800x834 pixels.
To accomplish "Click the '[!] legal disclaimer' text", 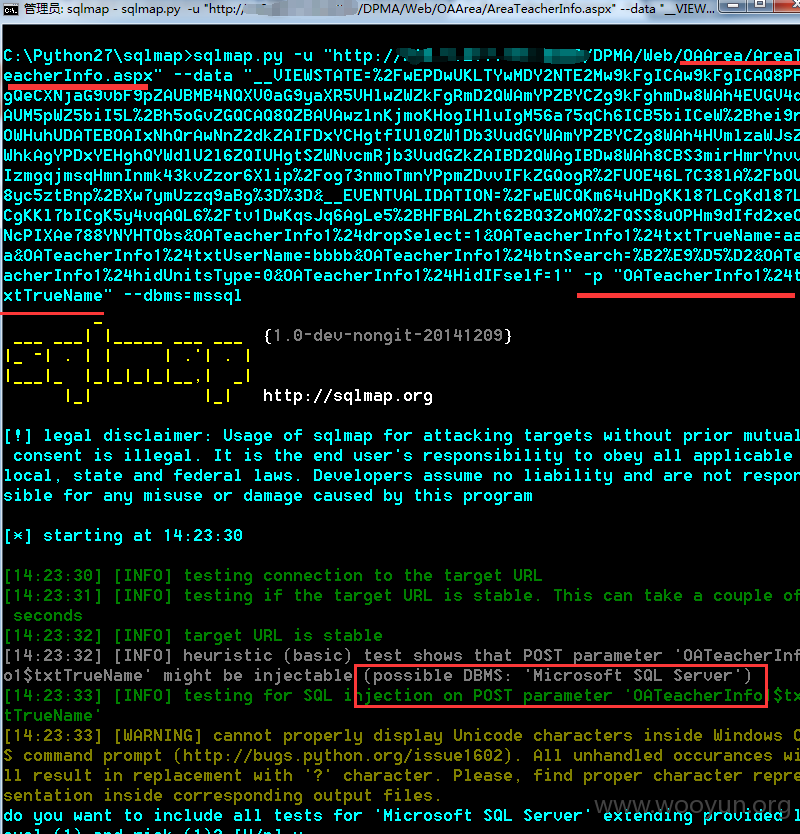I will (107, 436).
